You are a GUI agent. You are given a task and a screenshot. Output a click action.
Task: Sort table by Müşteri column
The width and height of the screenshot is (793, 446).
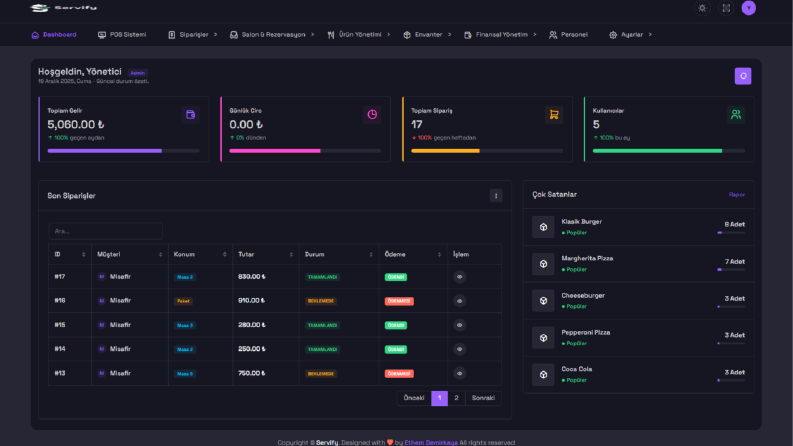[x=129, y=254]
